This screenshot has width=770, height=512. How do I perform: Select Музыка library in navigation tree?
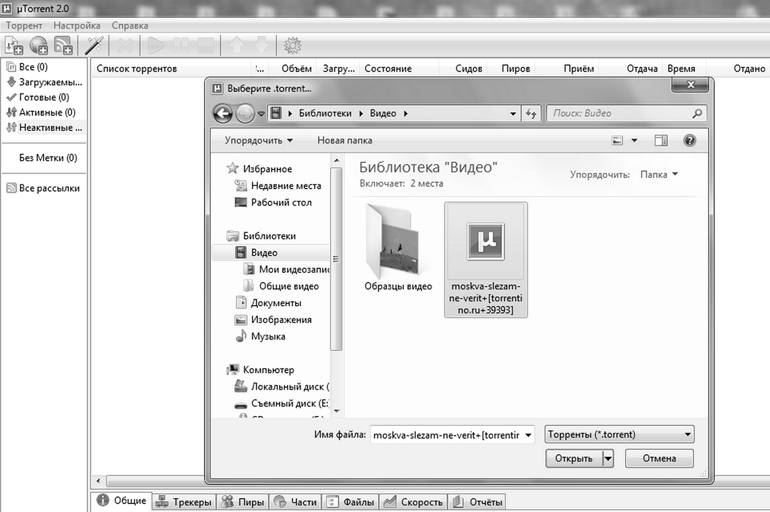pyautogui.click(x=261, y=336)
